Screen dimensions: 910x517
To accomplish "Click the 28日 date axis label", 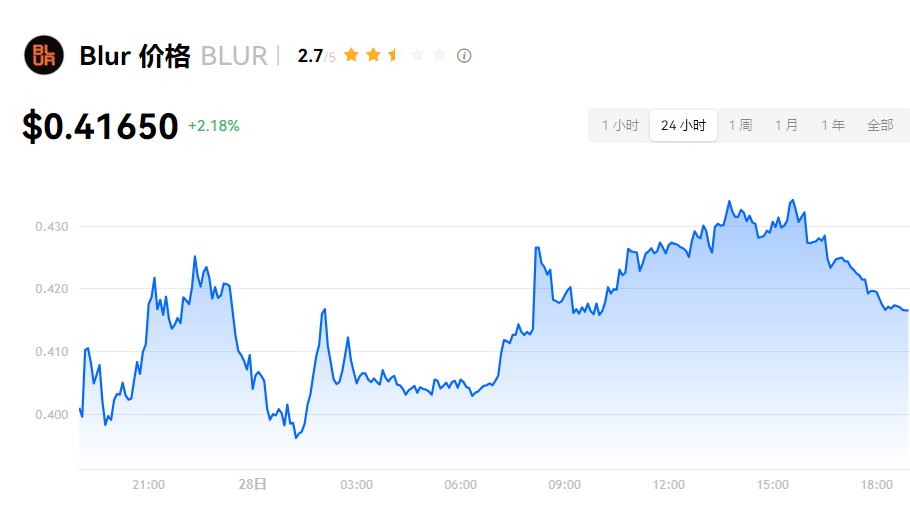I will click(253, 485).
